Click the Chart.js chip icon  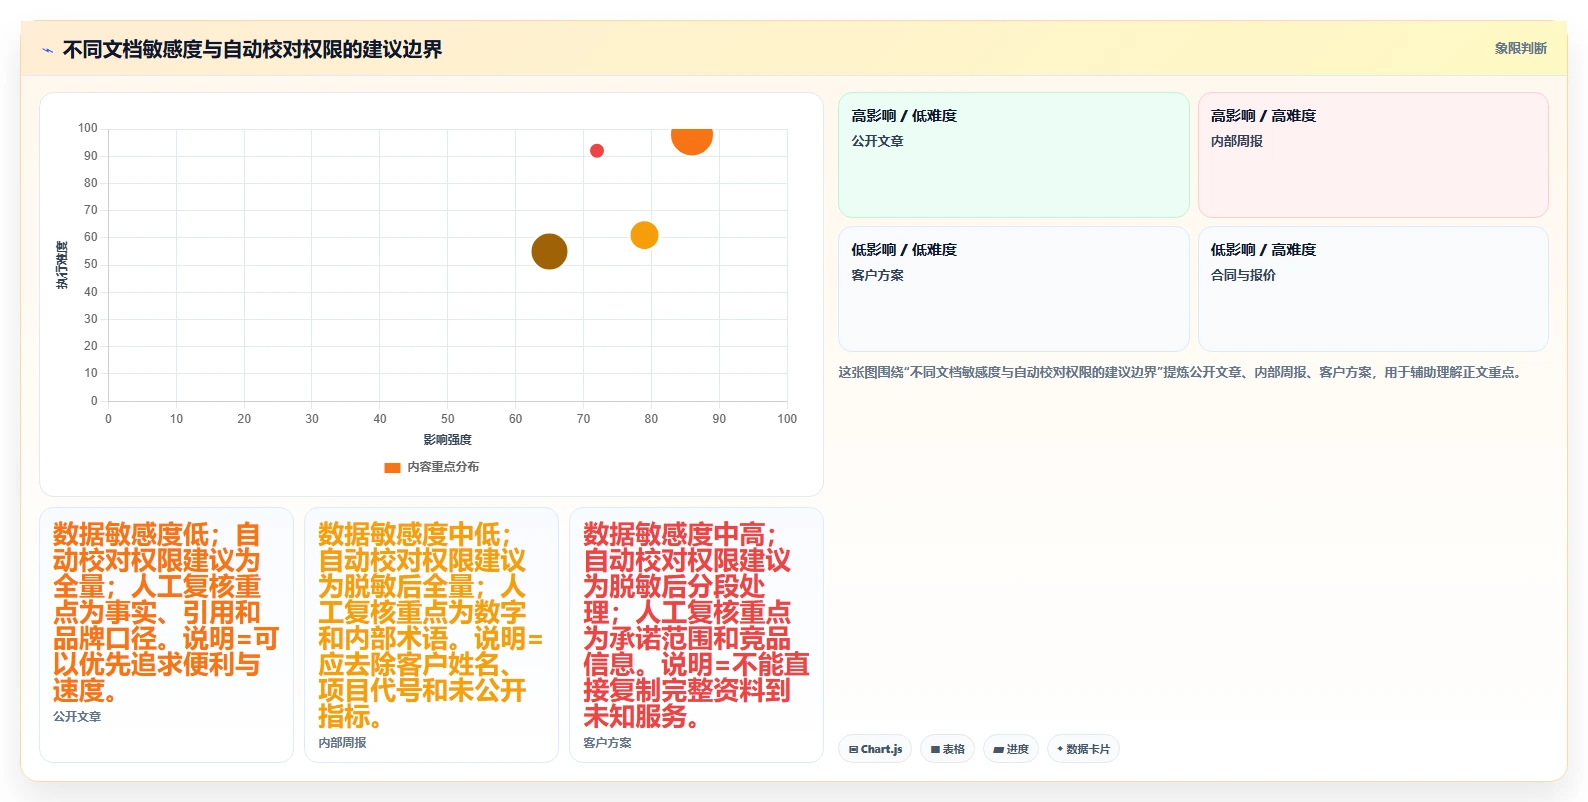click(853, 749)
